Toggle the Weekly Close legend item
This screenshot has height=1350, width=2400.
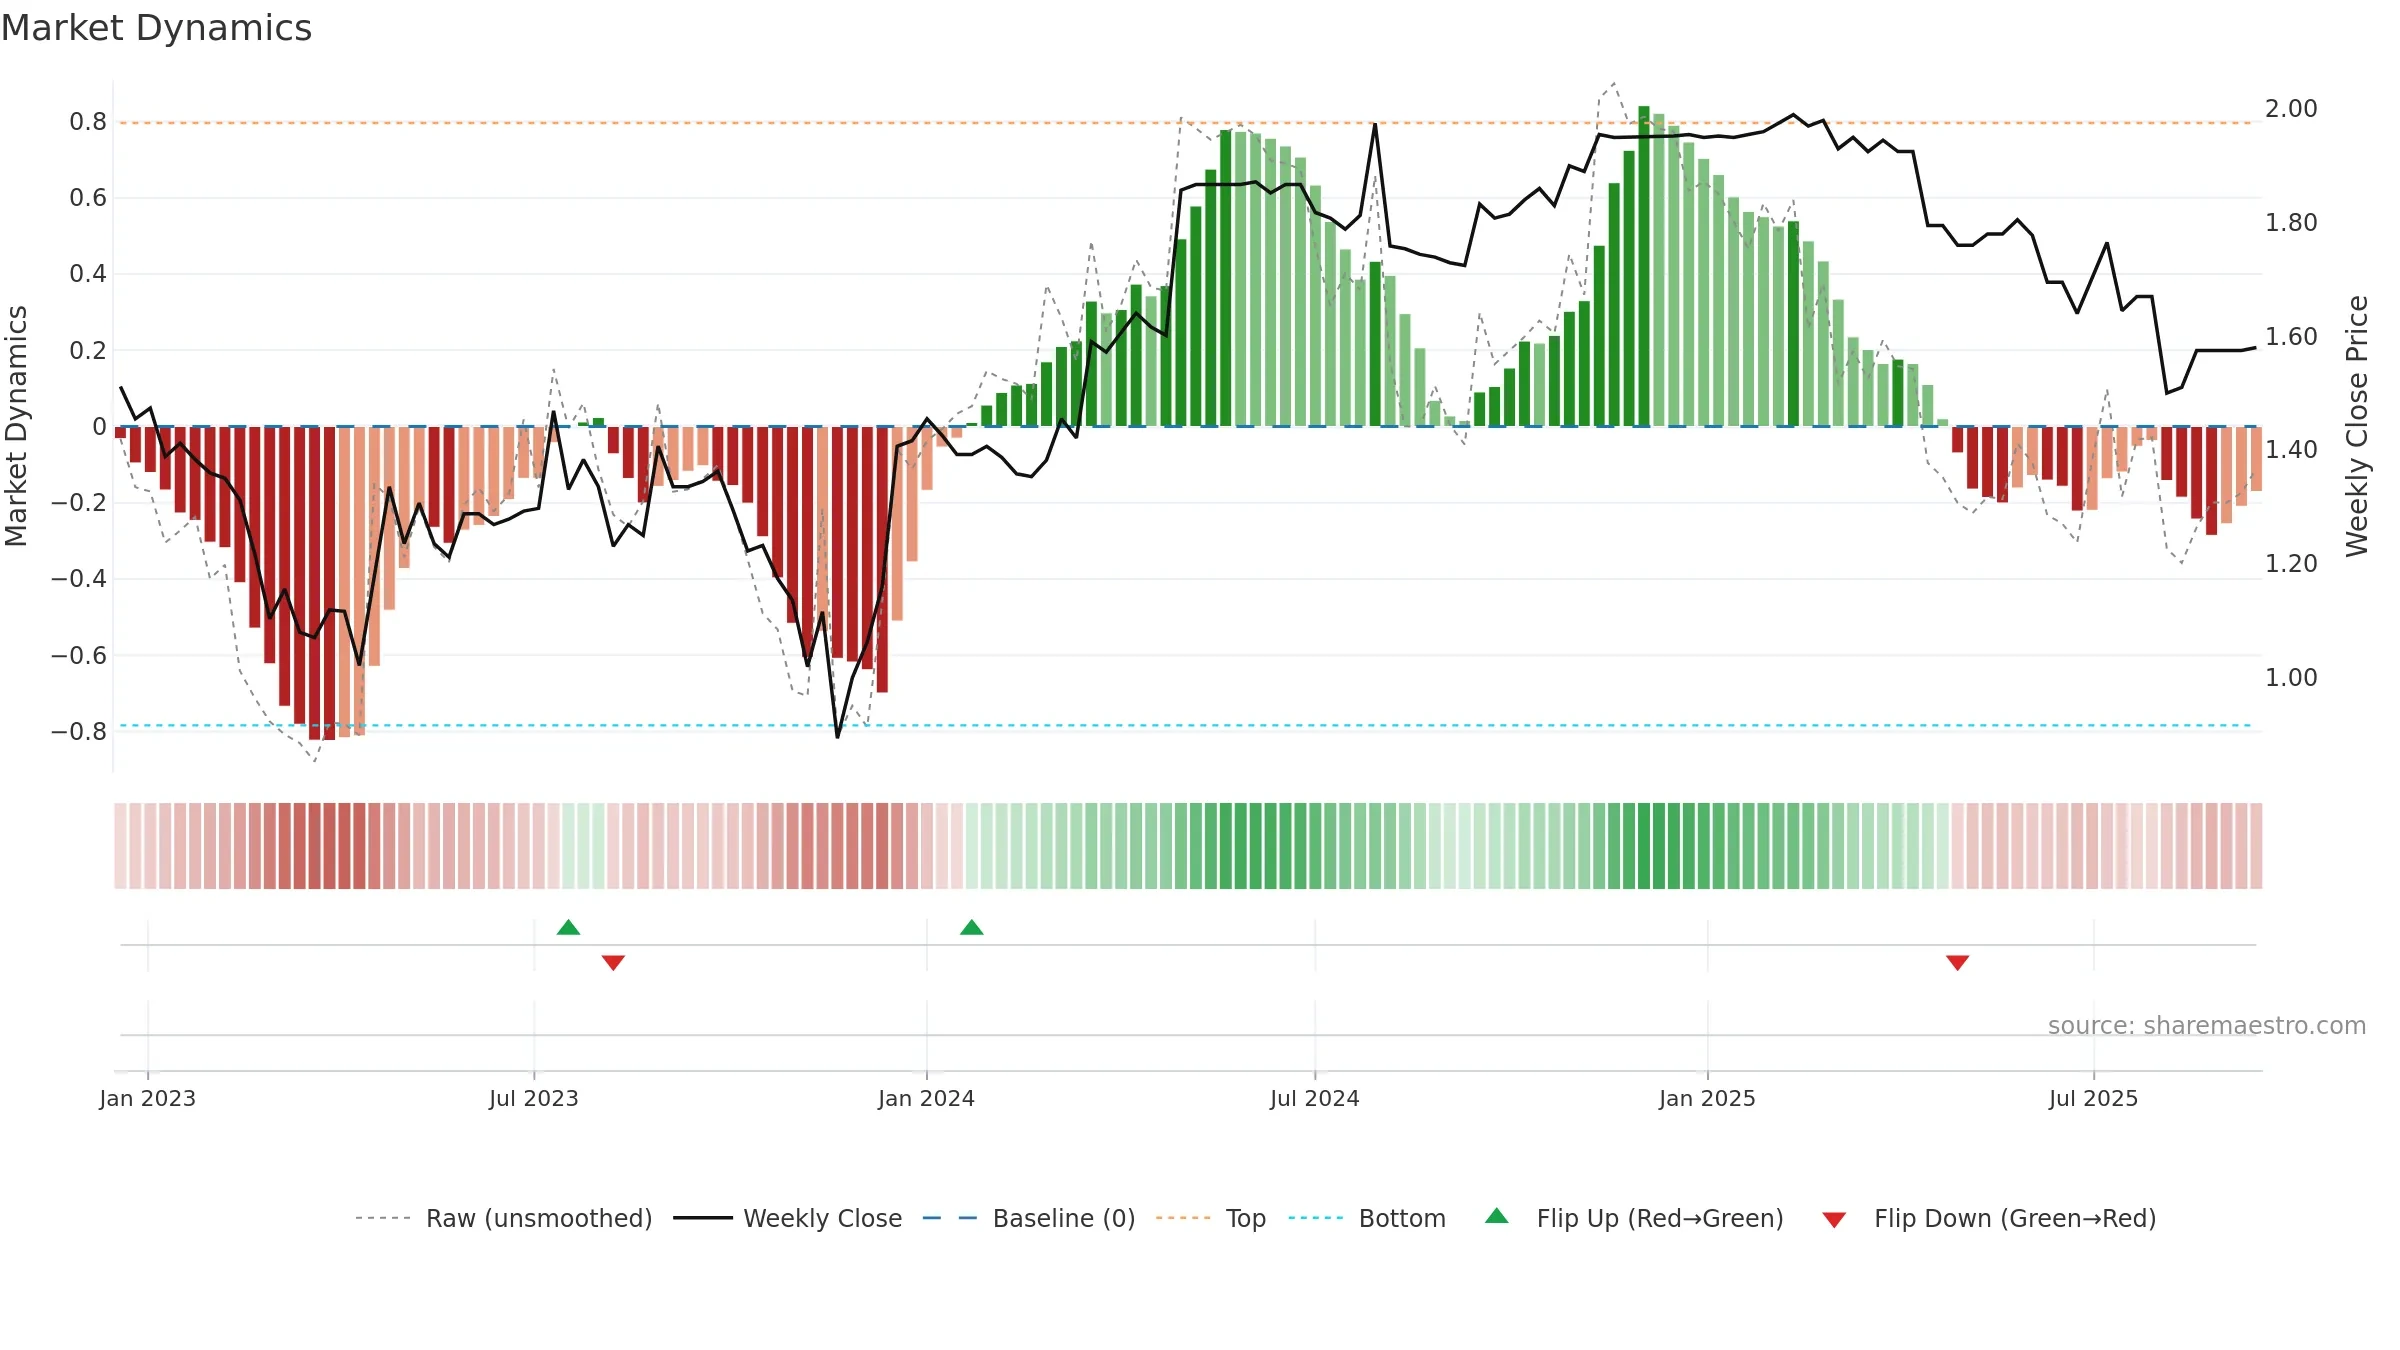[788, 1218]
